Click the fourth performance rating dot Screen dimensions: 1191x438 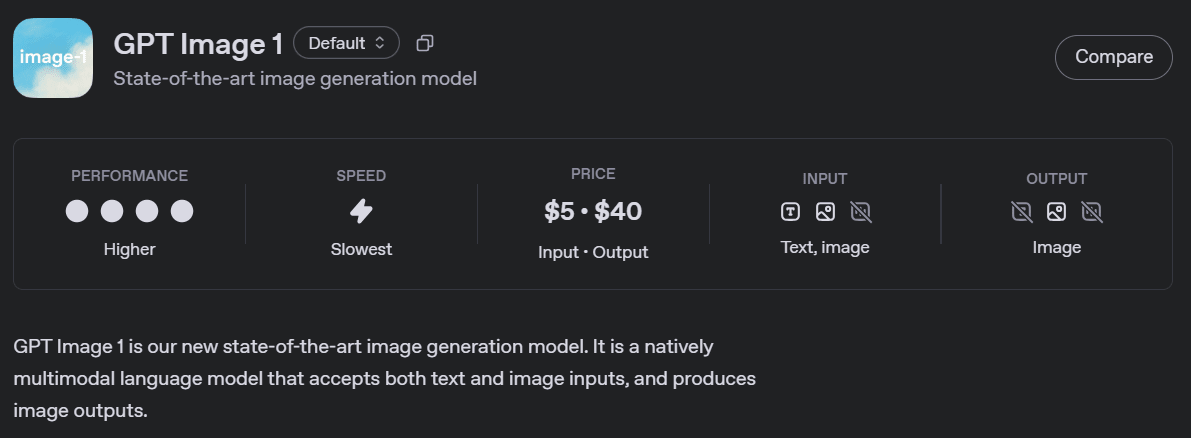tap(182, 211)
